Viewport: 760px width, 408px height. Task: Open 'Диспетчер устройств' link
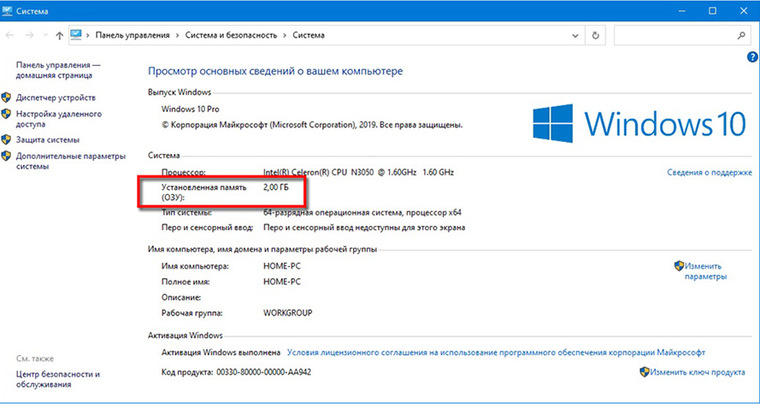pos(56,97)
